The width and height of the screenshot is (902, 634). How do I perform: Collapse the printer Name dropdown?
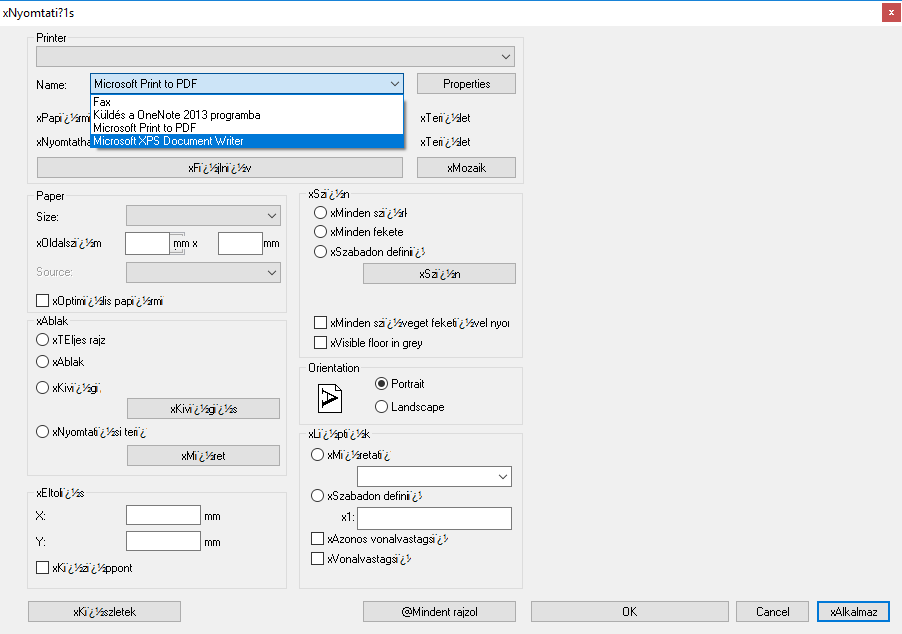tap(395, 84)
